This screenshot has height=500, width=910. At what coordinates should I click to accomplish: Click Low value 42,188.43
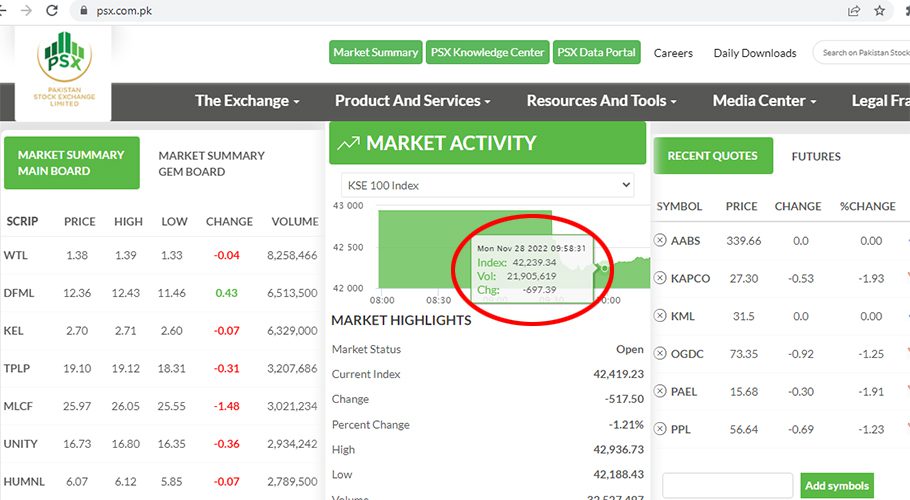click(x=618, y=474)
